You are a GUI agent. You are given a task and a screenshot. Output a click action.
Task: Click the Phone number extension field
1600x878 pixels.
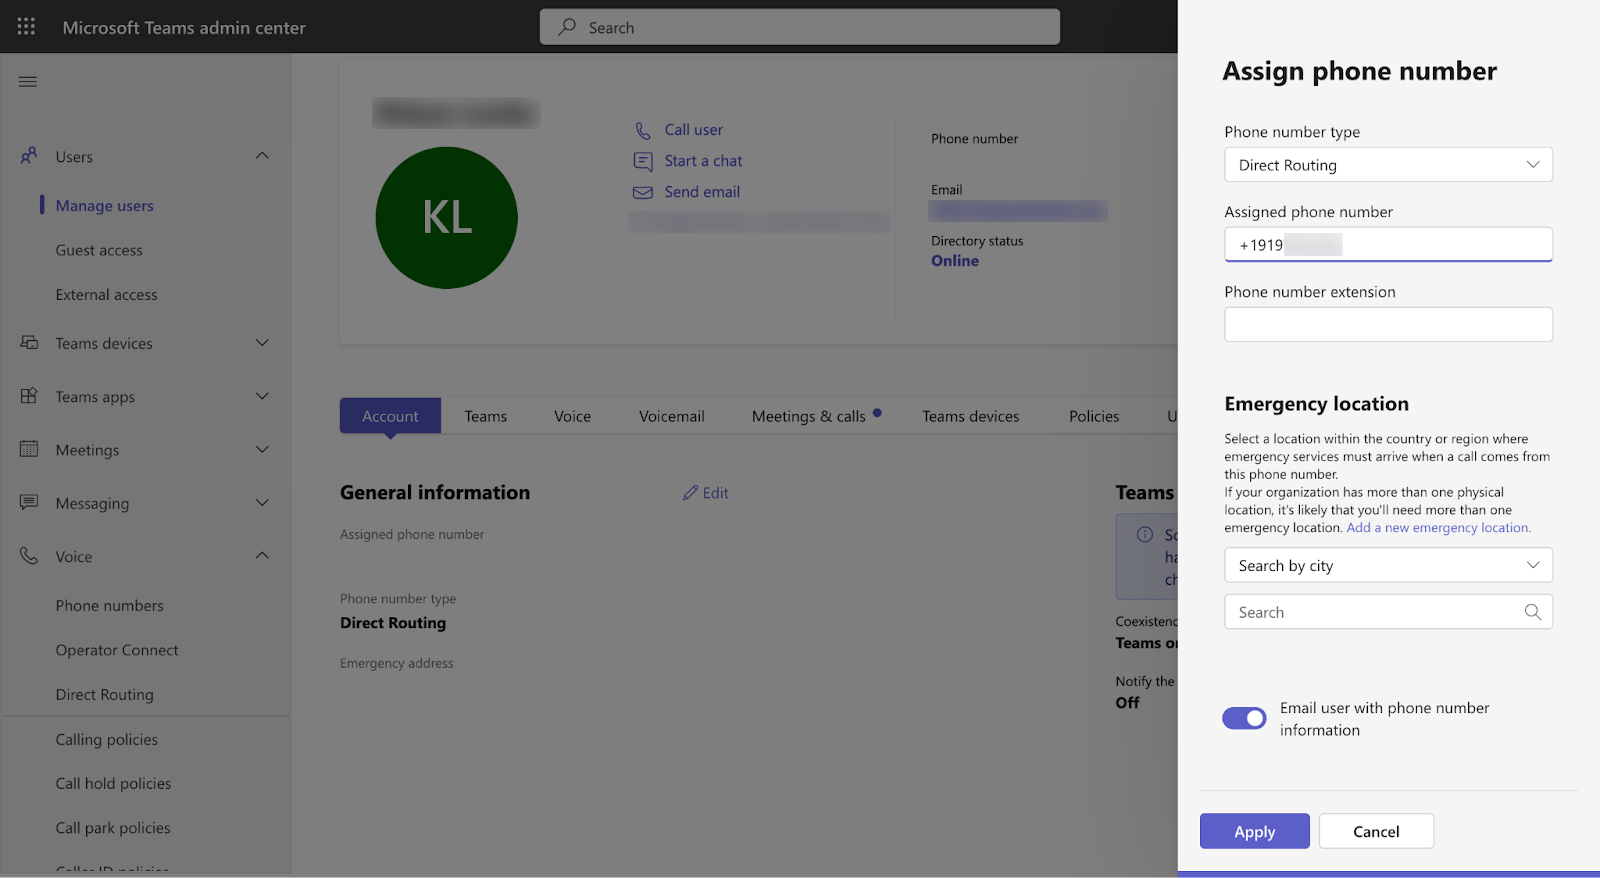[1388, 324]
